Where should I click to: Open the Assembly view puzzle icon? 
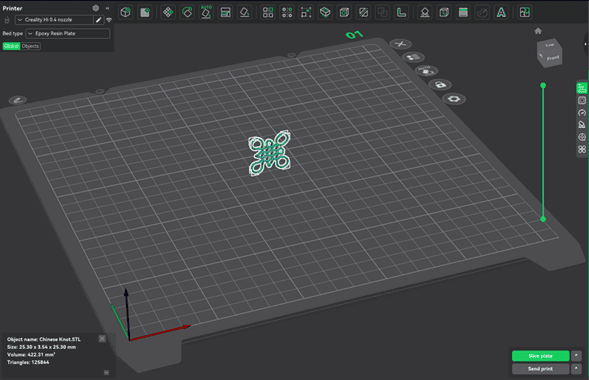[x=525, y=12]
